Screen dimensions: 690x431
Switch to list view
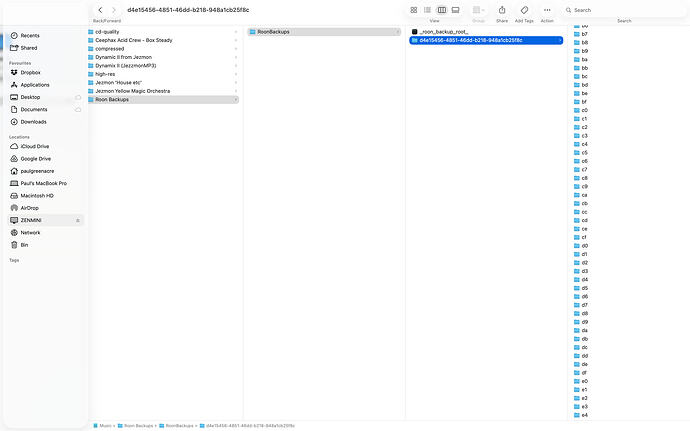427,10
